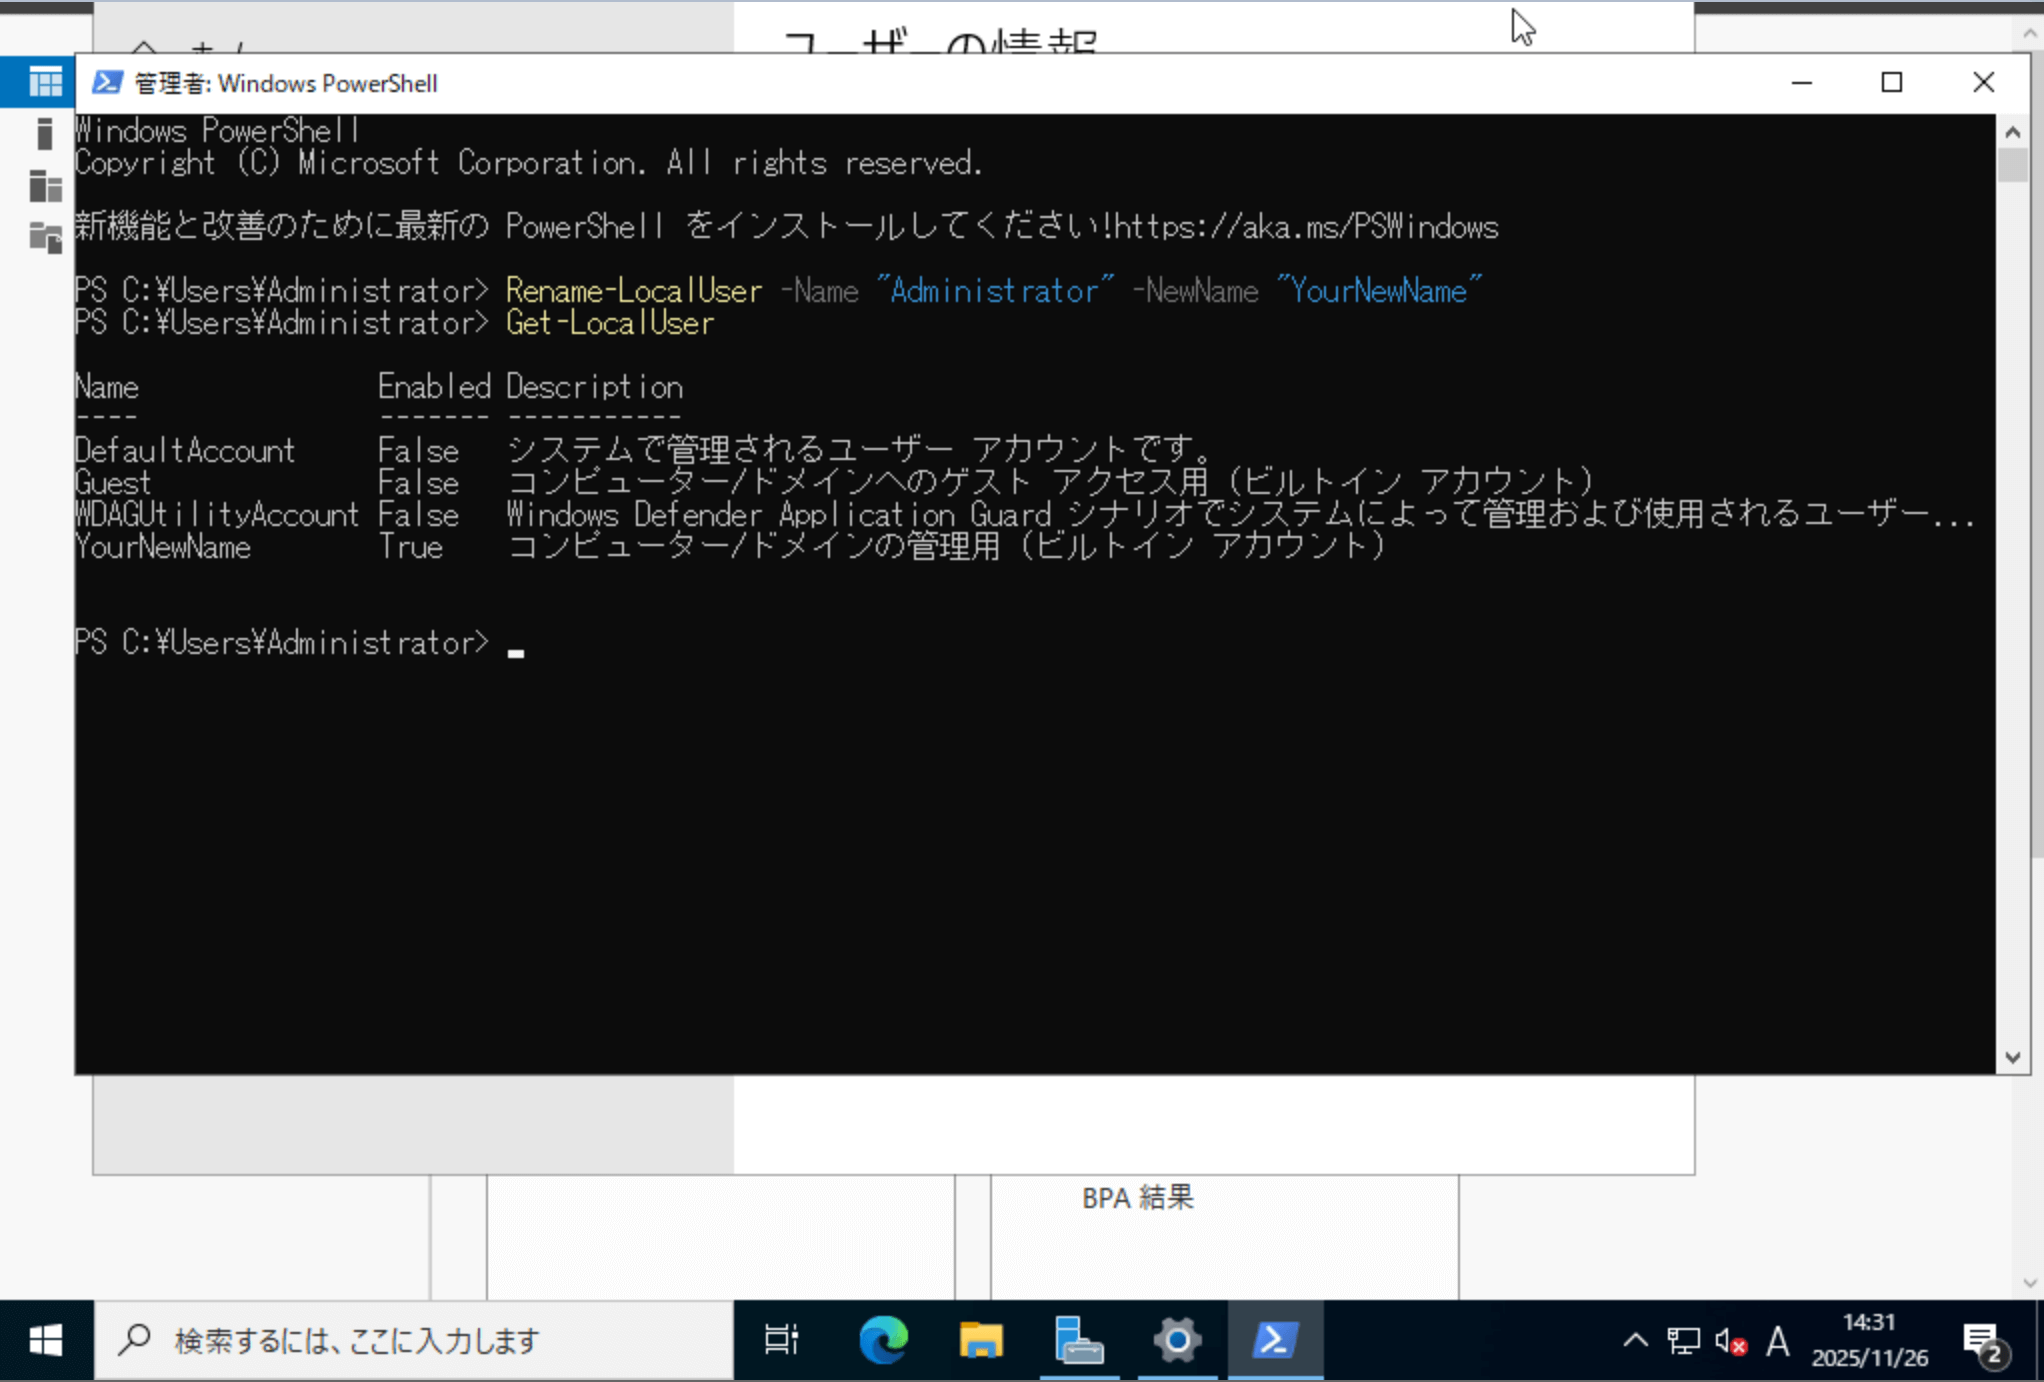The width and height of the screenshot is (2044, 1382).
Task: Click Windows Start button
Action: 46,1340
